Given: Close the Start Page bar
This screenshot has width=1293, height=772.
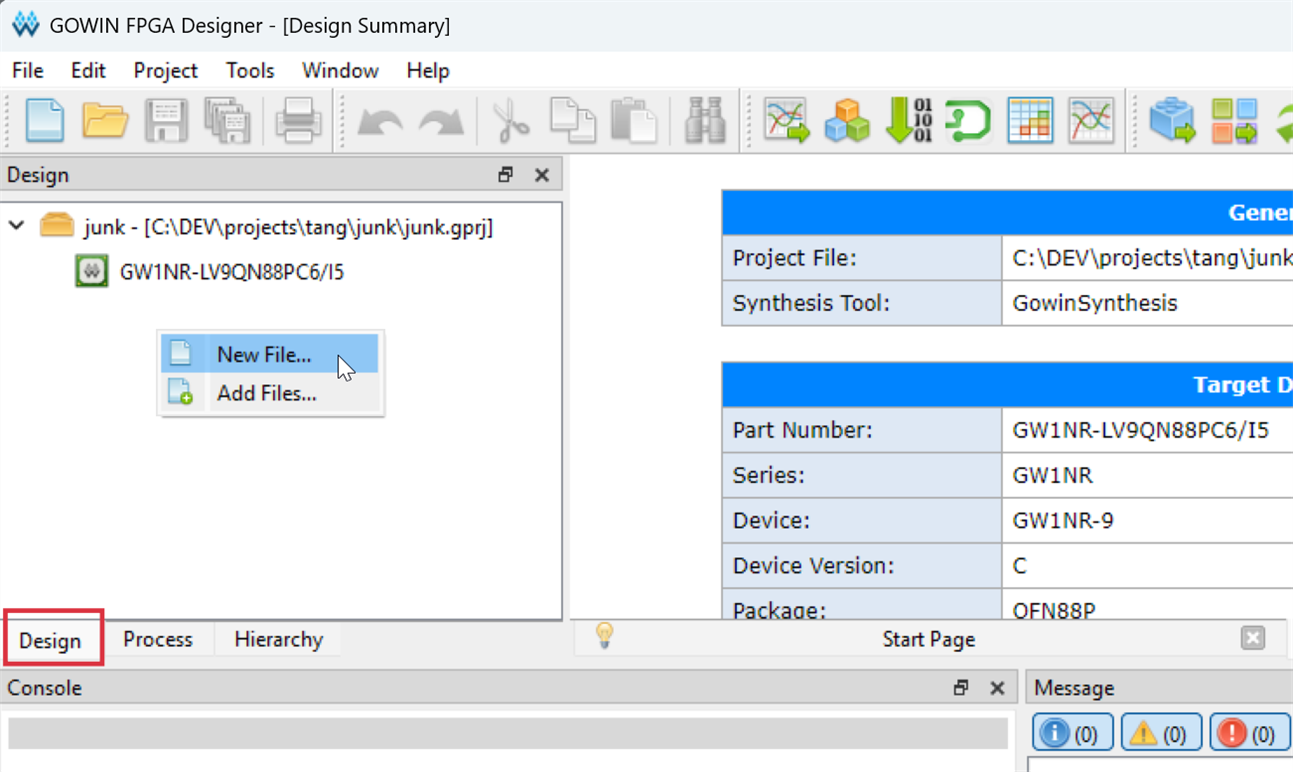Looking at the screenshot, I should (1252, 638).
